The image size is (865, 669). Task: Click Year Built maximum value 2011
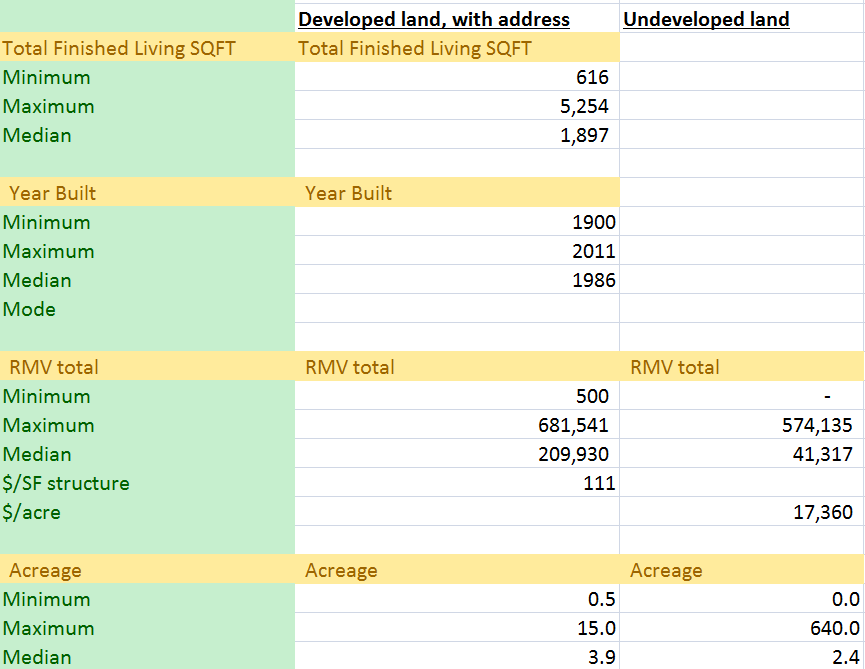pos(593,251)
